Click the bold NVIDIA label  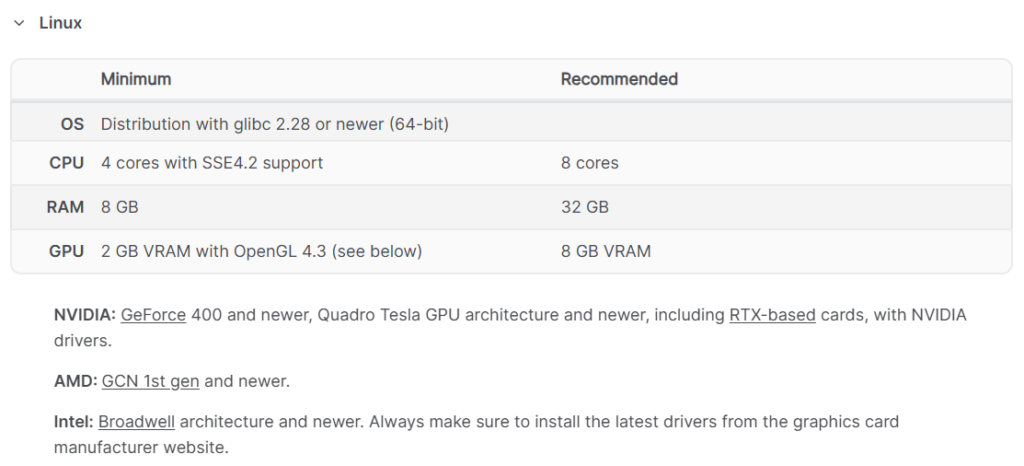coord(85,315)
